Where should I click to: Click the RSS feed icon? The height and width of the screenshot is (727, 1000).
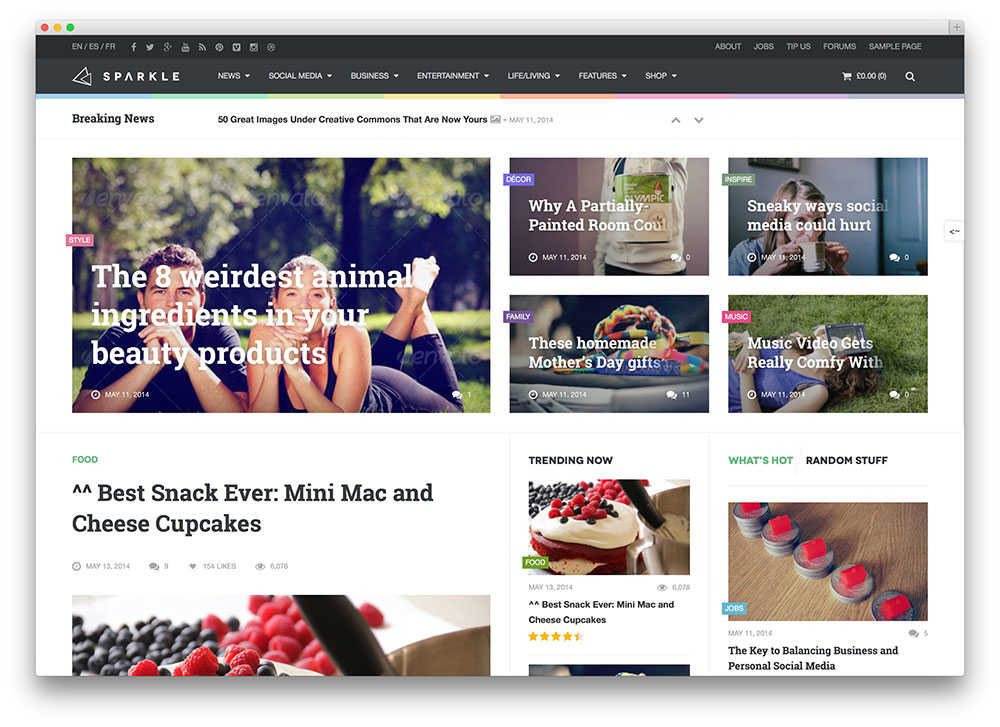pos(202,47)
